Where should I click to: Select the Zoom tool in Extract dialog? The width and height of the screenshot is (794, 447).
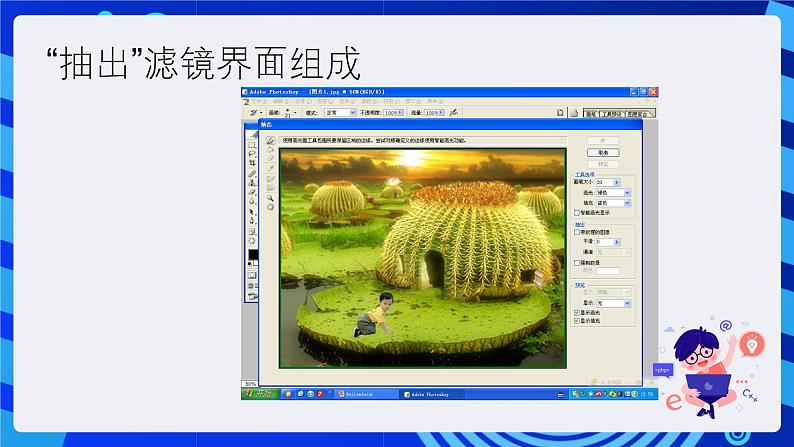270,198
